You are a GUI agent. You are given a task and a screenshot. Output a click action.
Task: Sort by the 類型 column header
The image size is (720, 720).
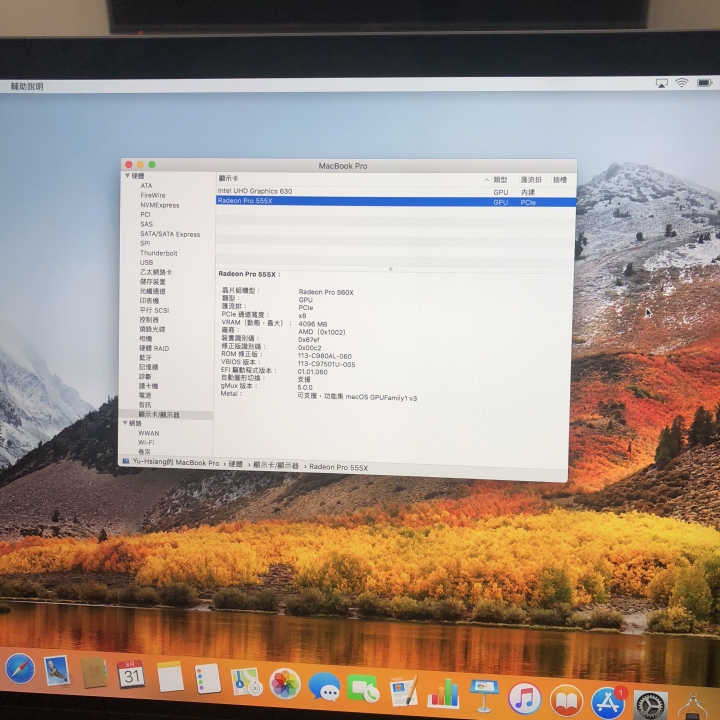click(x=500, y=180)
